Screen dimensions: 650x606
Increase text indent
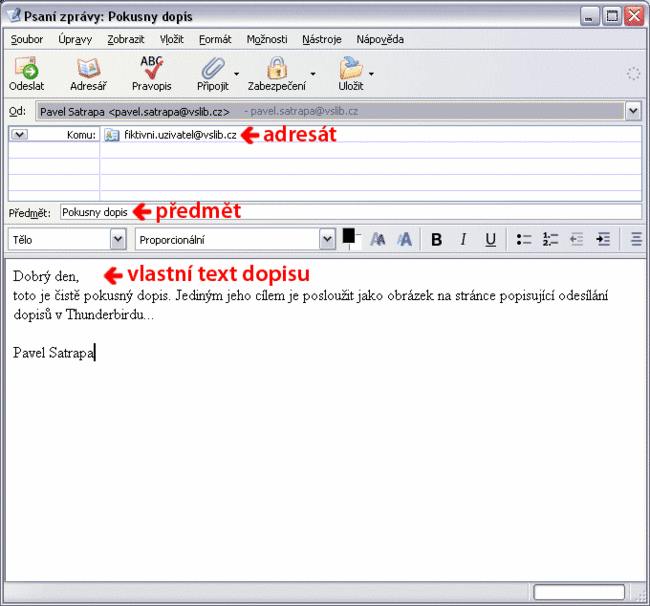(x=603, y=239)
